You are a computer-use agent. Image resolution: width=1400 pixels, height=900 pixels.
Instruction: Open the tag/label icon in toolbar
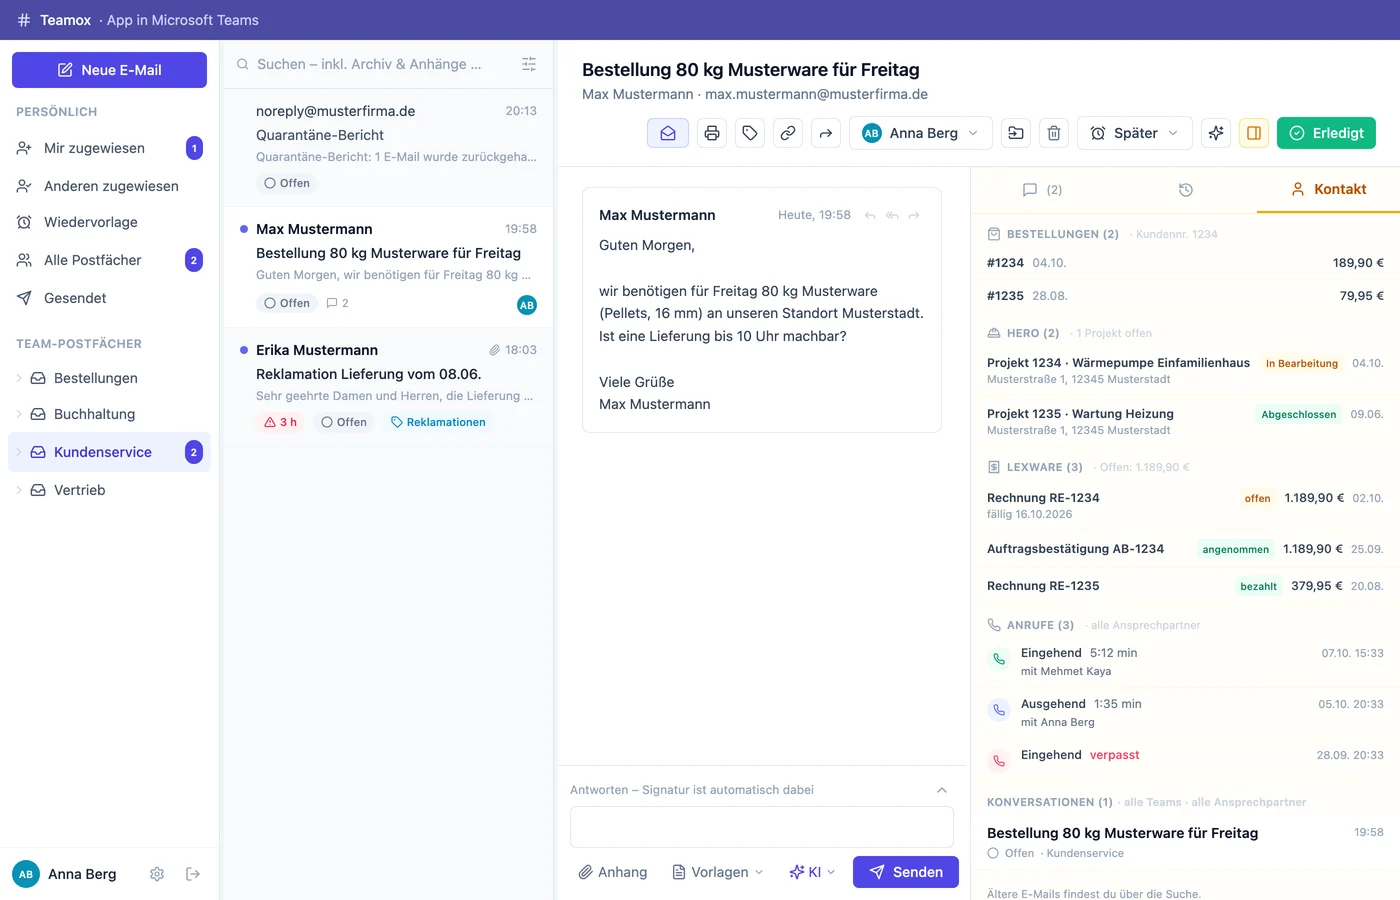(x=750, y=133)
